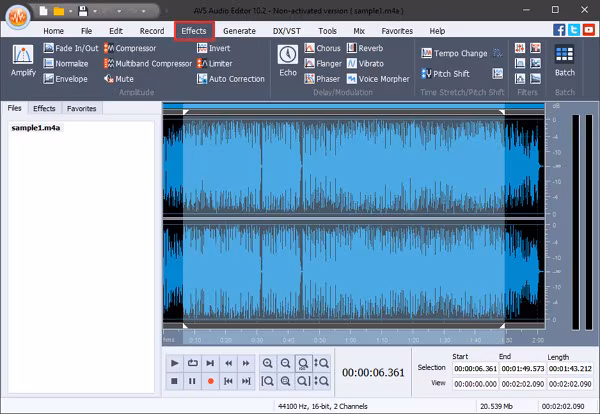Viewport: 600px width, 414px height.
Task: Switch to side panel Effects tab
Action: coord(44,108)
